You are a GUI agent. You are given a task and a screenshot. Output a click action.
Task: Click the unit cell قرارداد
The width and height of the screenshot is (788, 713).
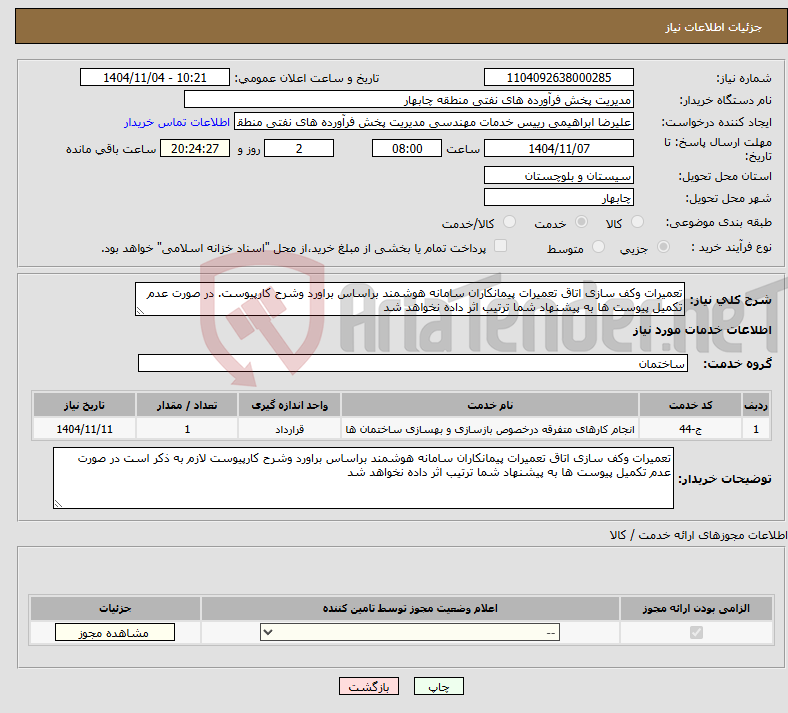point(289,429)
